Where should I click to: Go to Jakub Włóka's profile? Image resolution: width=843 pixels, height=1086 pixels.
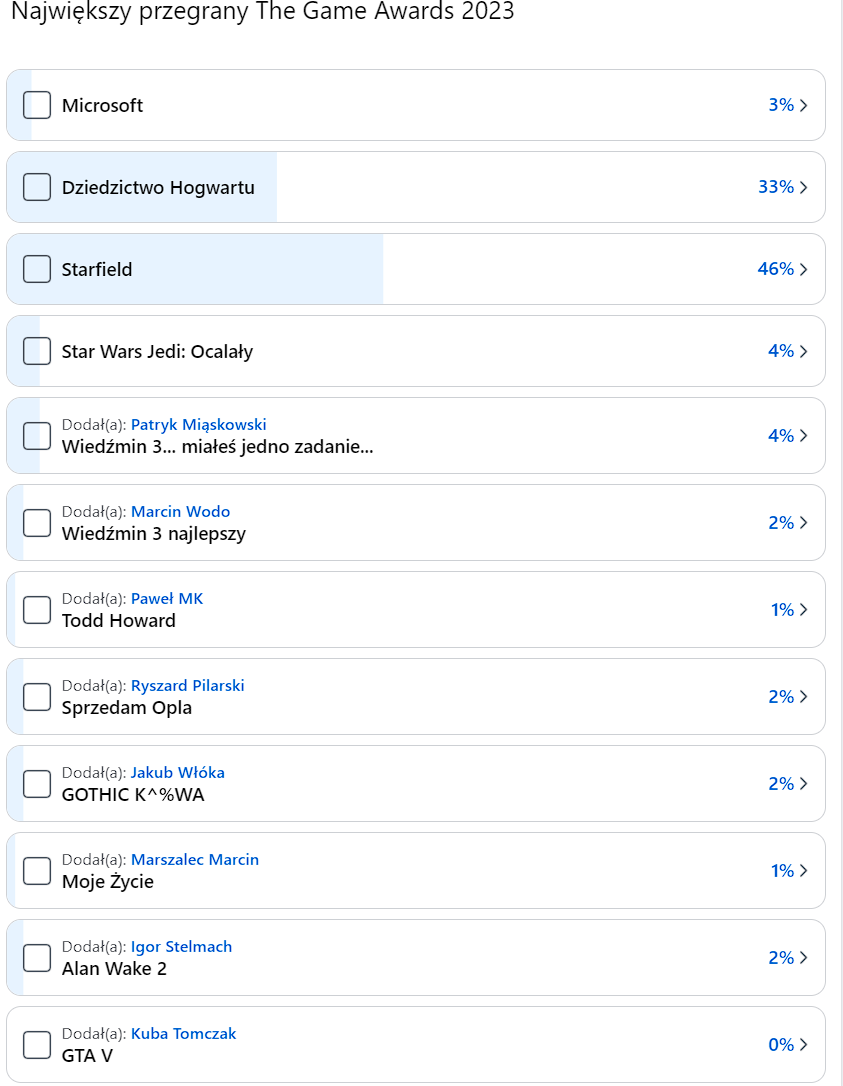point(177,773)
